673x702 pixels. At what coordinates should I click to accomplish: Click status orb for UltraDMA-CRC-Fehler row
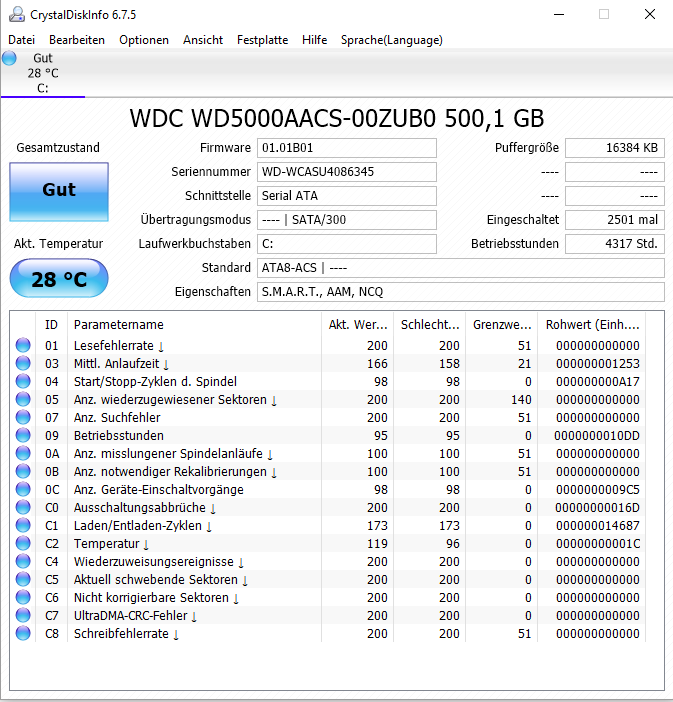tap(23, 615)
